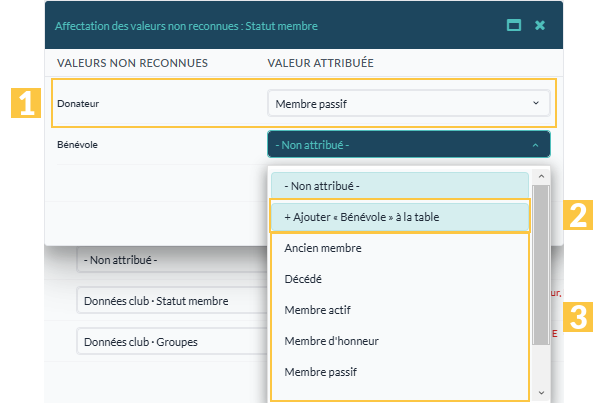The width and height of the screenshot is (604, 403).
Task: Maximize the Affectation des valeurs dialog
Action: click(513, 25)
